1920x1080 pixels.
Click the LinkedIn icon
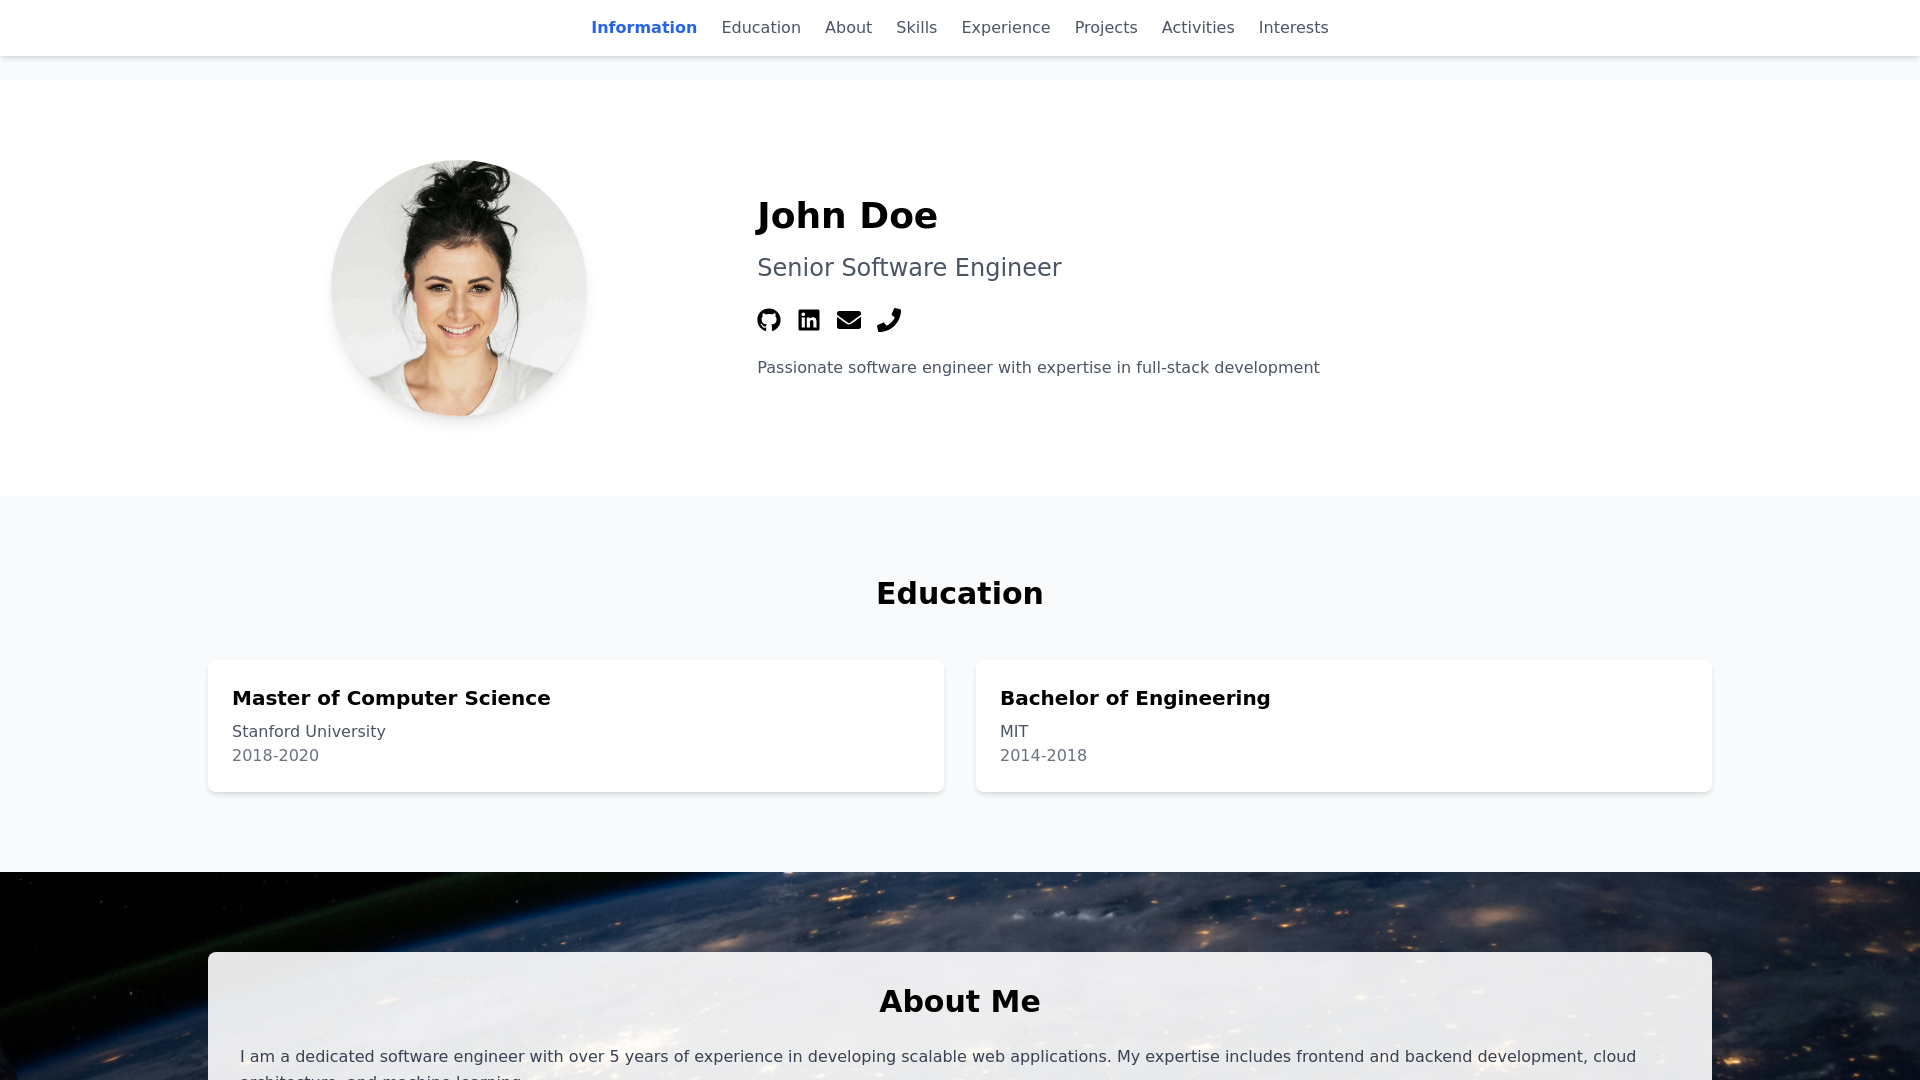[808, 320]
